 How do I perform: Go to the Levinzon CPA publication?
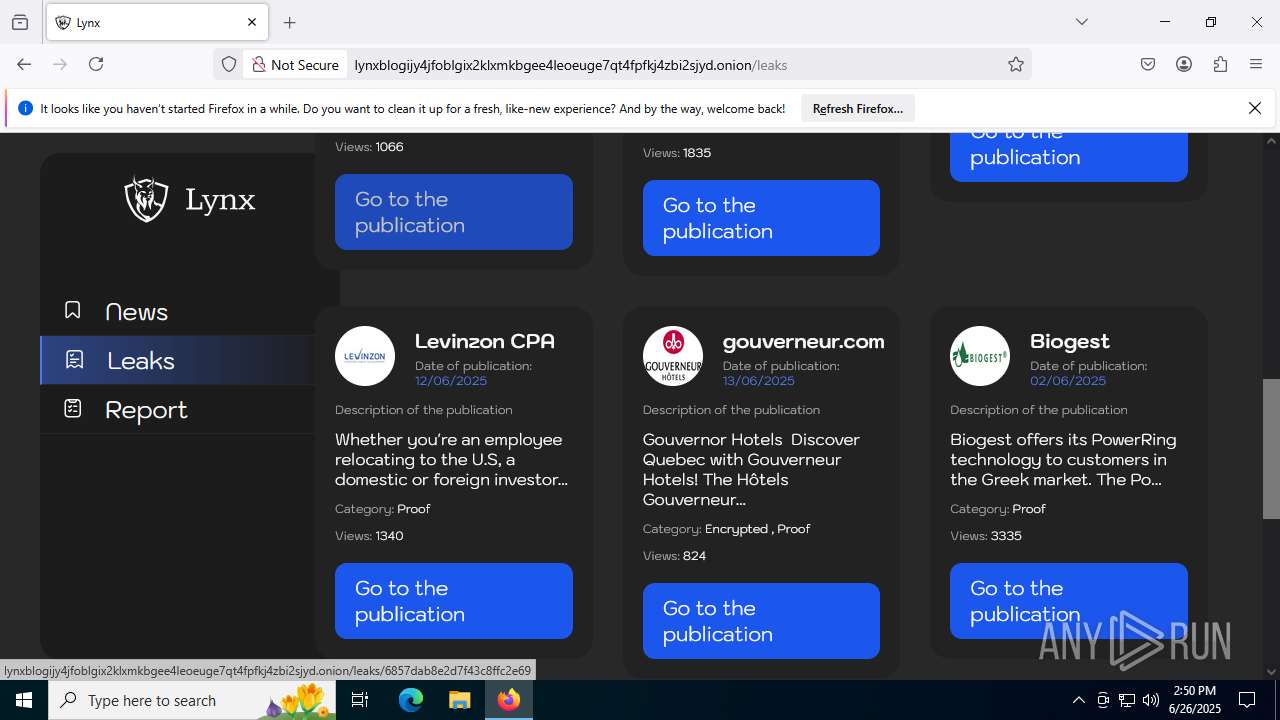click(454, 601)
